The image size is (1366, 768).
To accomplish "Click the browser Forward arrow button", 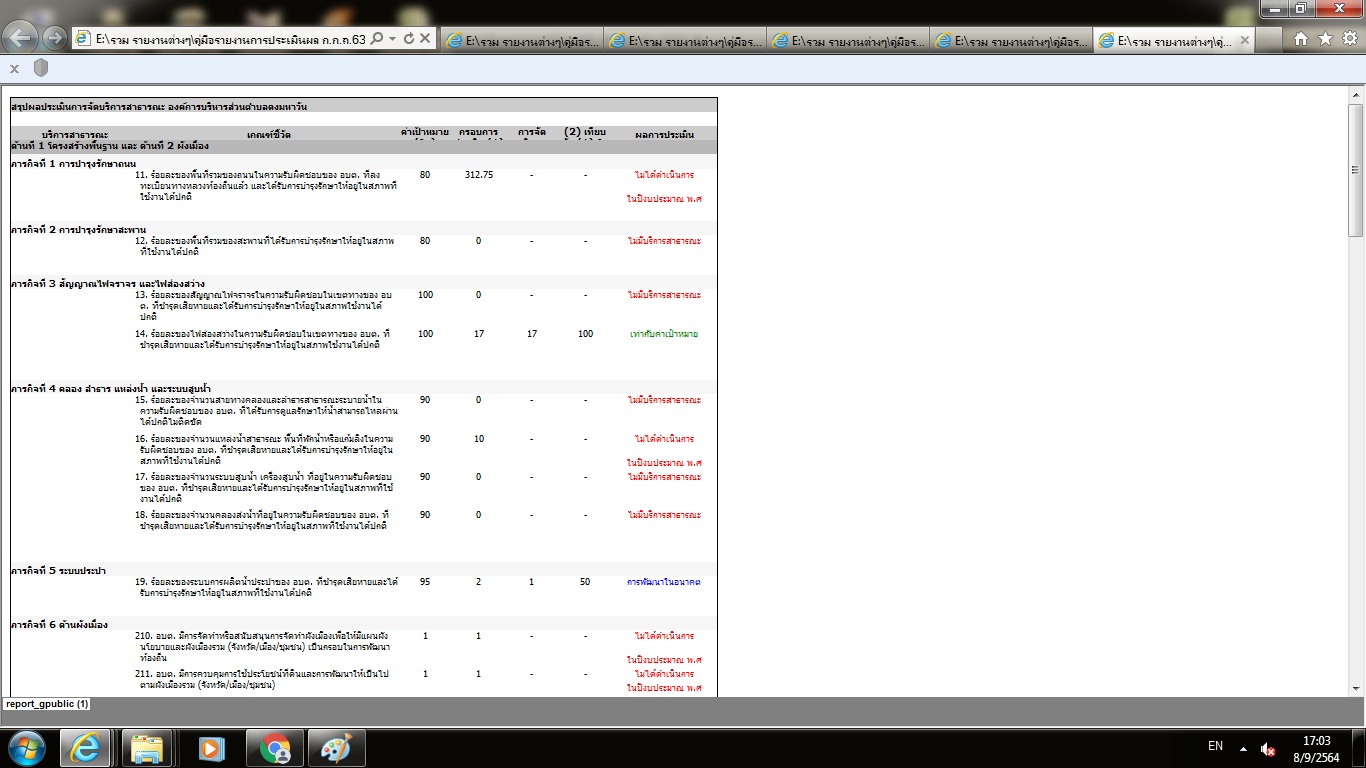I will (54, 39).
